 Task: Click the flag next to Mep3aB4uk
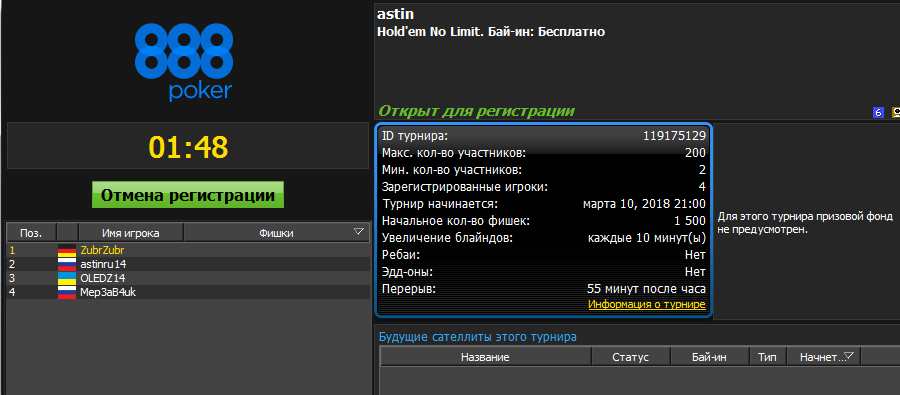[67, 292]
